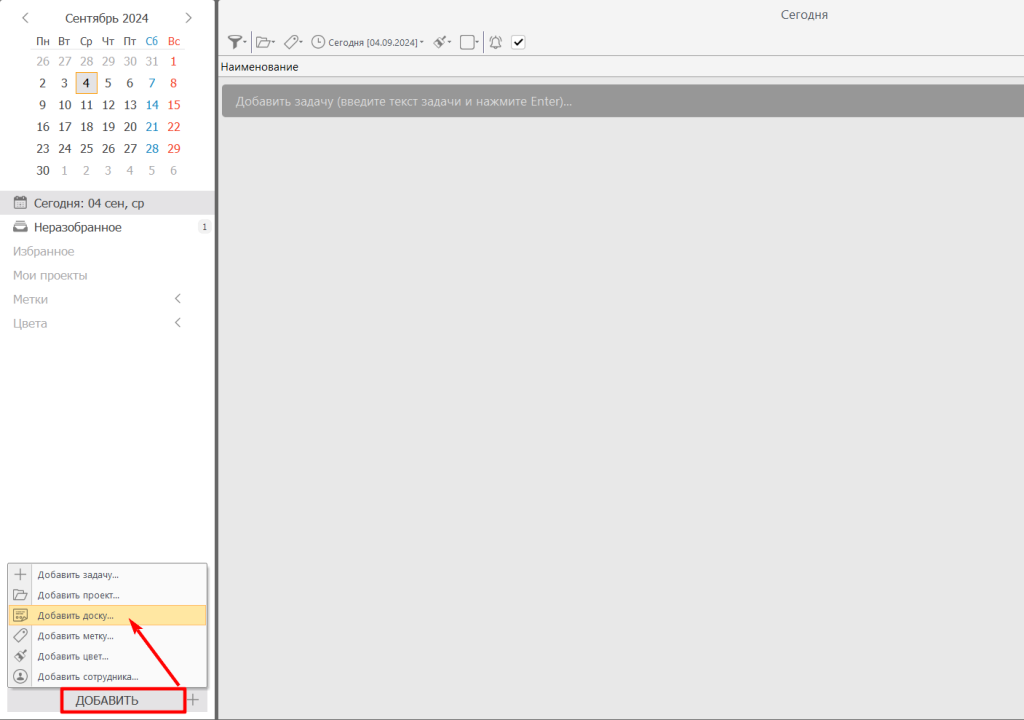Go to the next month in the calendar
The width and height of the screenshot is (1024, 720).
[188, 18]
